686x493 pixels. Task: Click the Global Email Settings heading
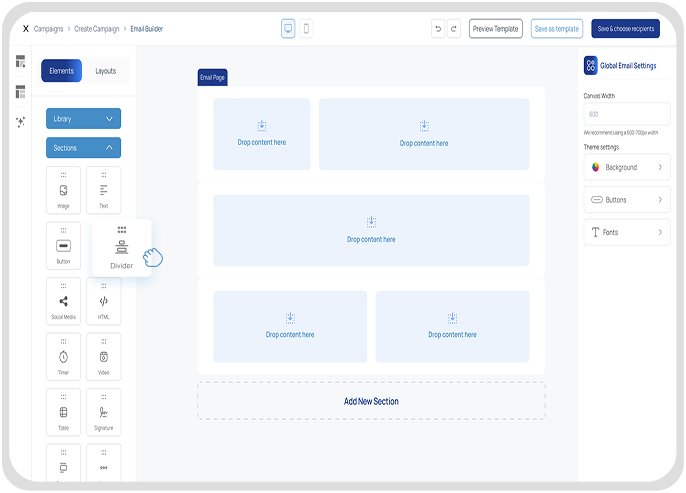pyautogui.click(x=628, y=66)
